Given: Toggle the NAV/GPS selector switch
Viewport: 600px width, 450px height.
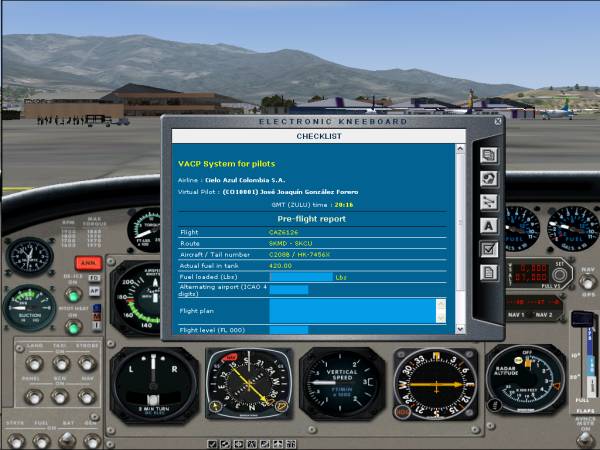Looking at the screenshot, I should coord(587,282).
